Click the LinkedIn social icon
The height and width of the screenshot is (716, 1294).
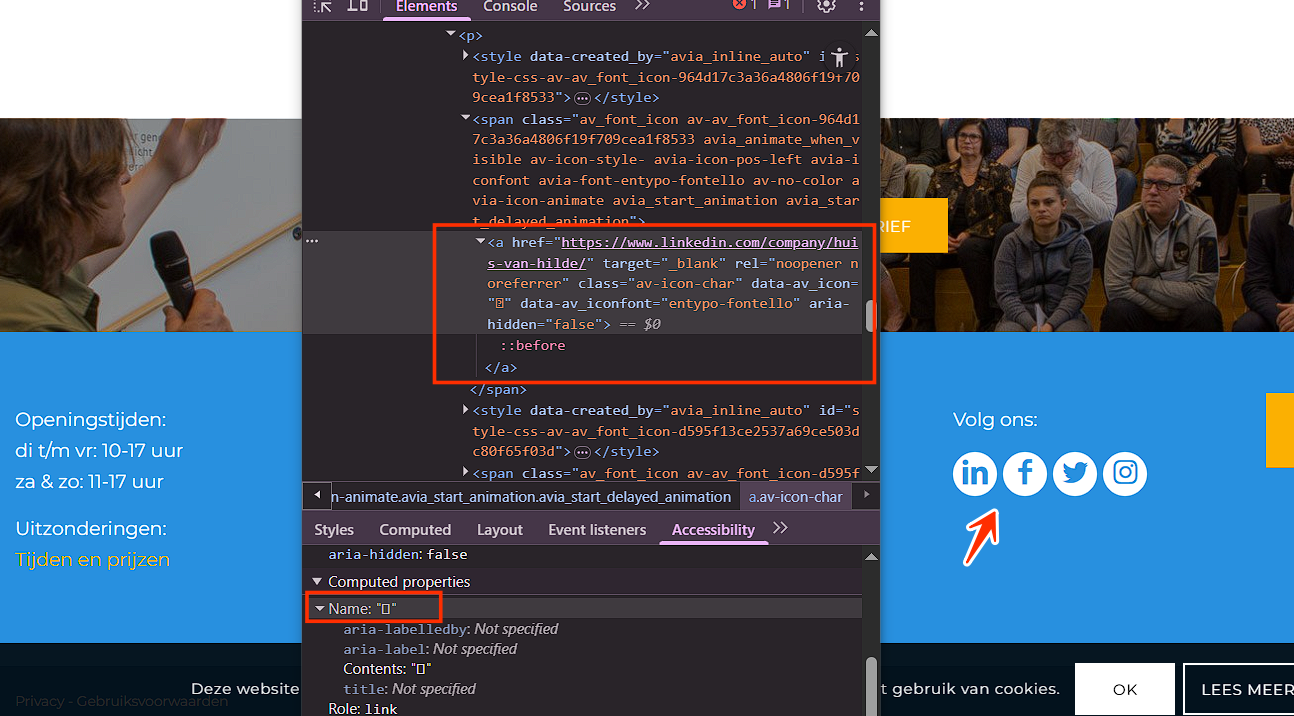(975, 473)
